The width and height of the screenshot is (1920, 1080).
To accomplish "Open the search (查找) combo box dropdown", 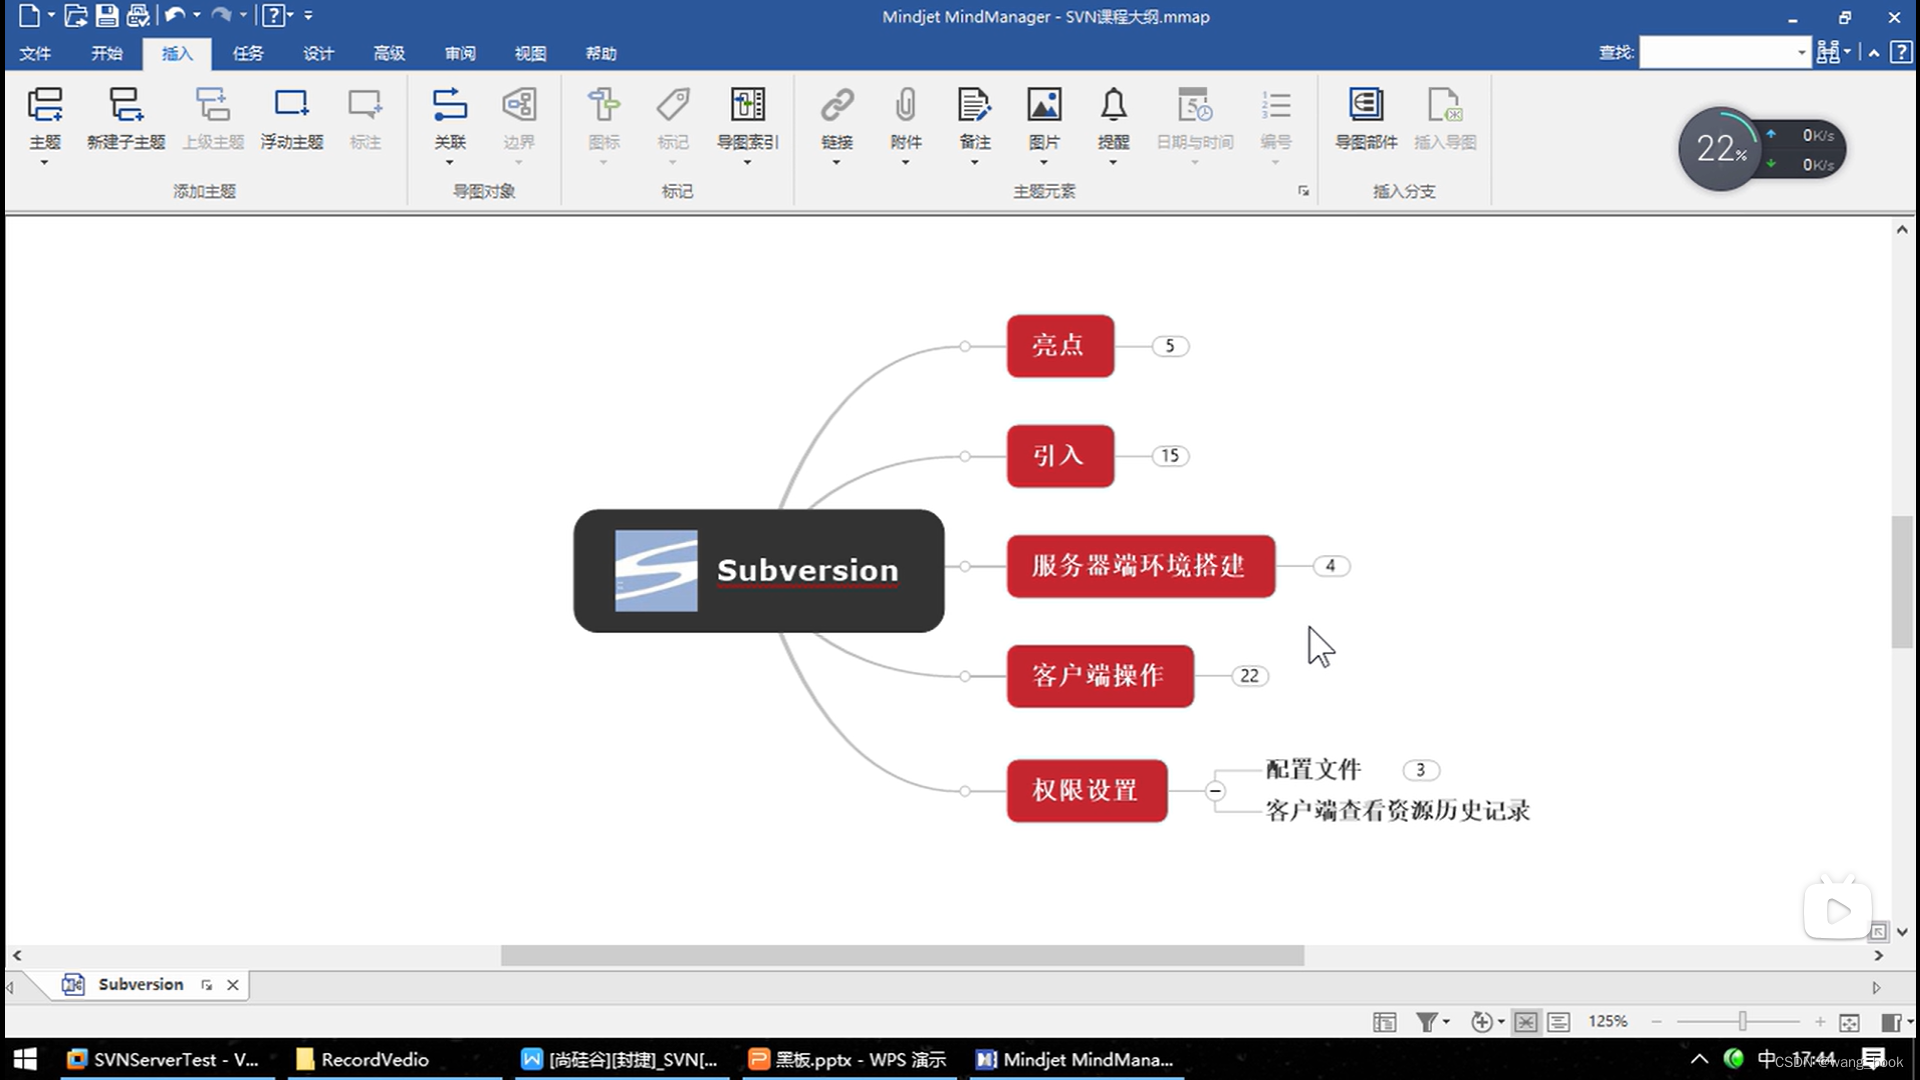I will (1800, 52).
